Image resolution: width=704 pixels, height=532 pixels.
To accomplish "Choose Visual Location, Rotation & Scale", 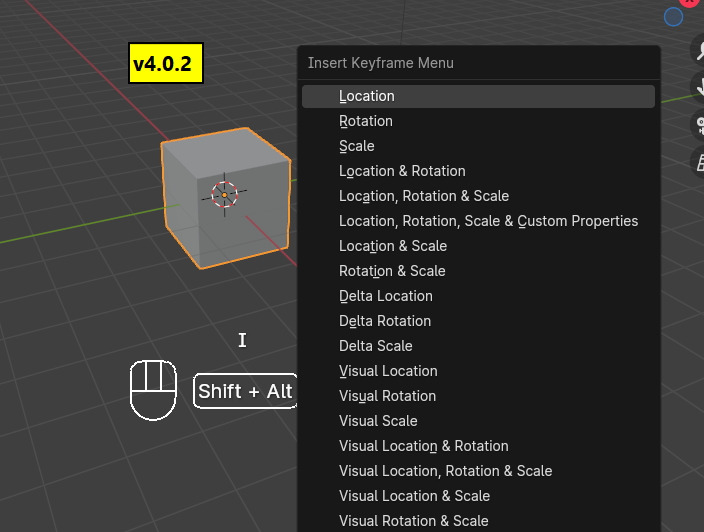I will coord(478,471).
